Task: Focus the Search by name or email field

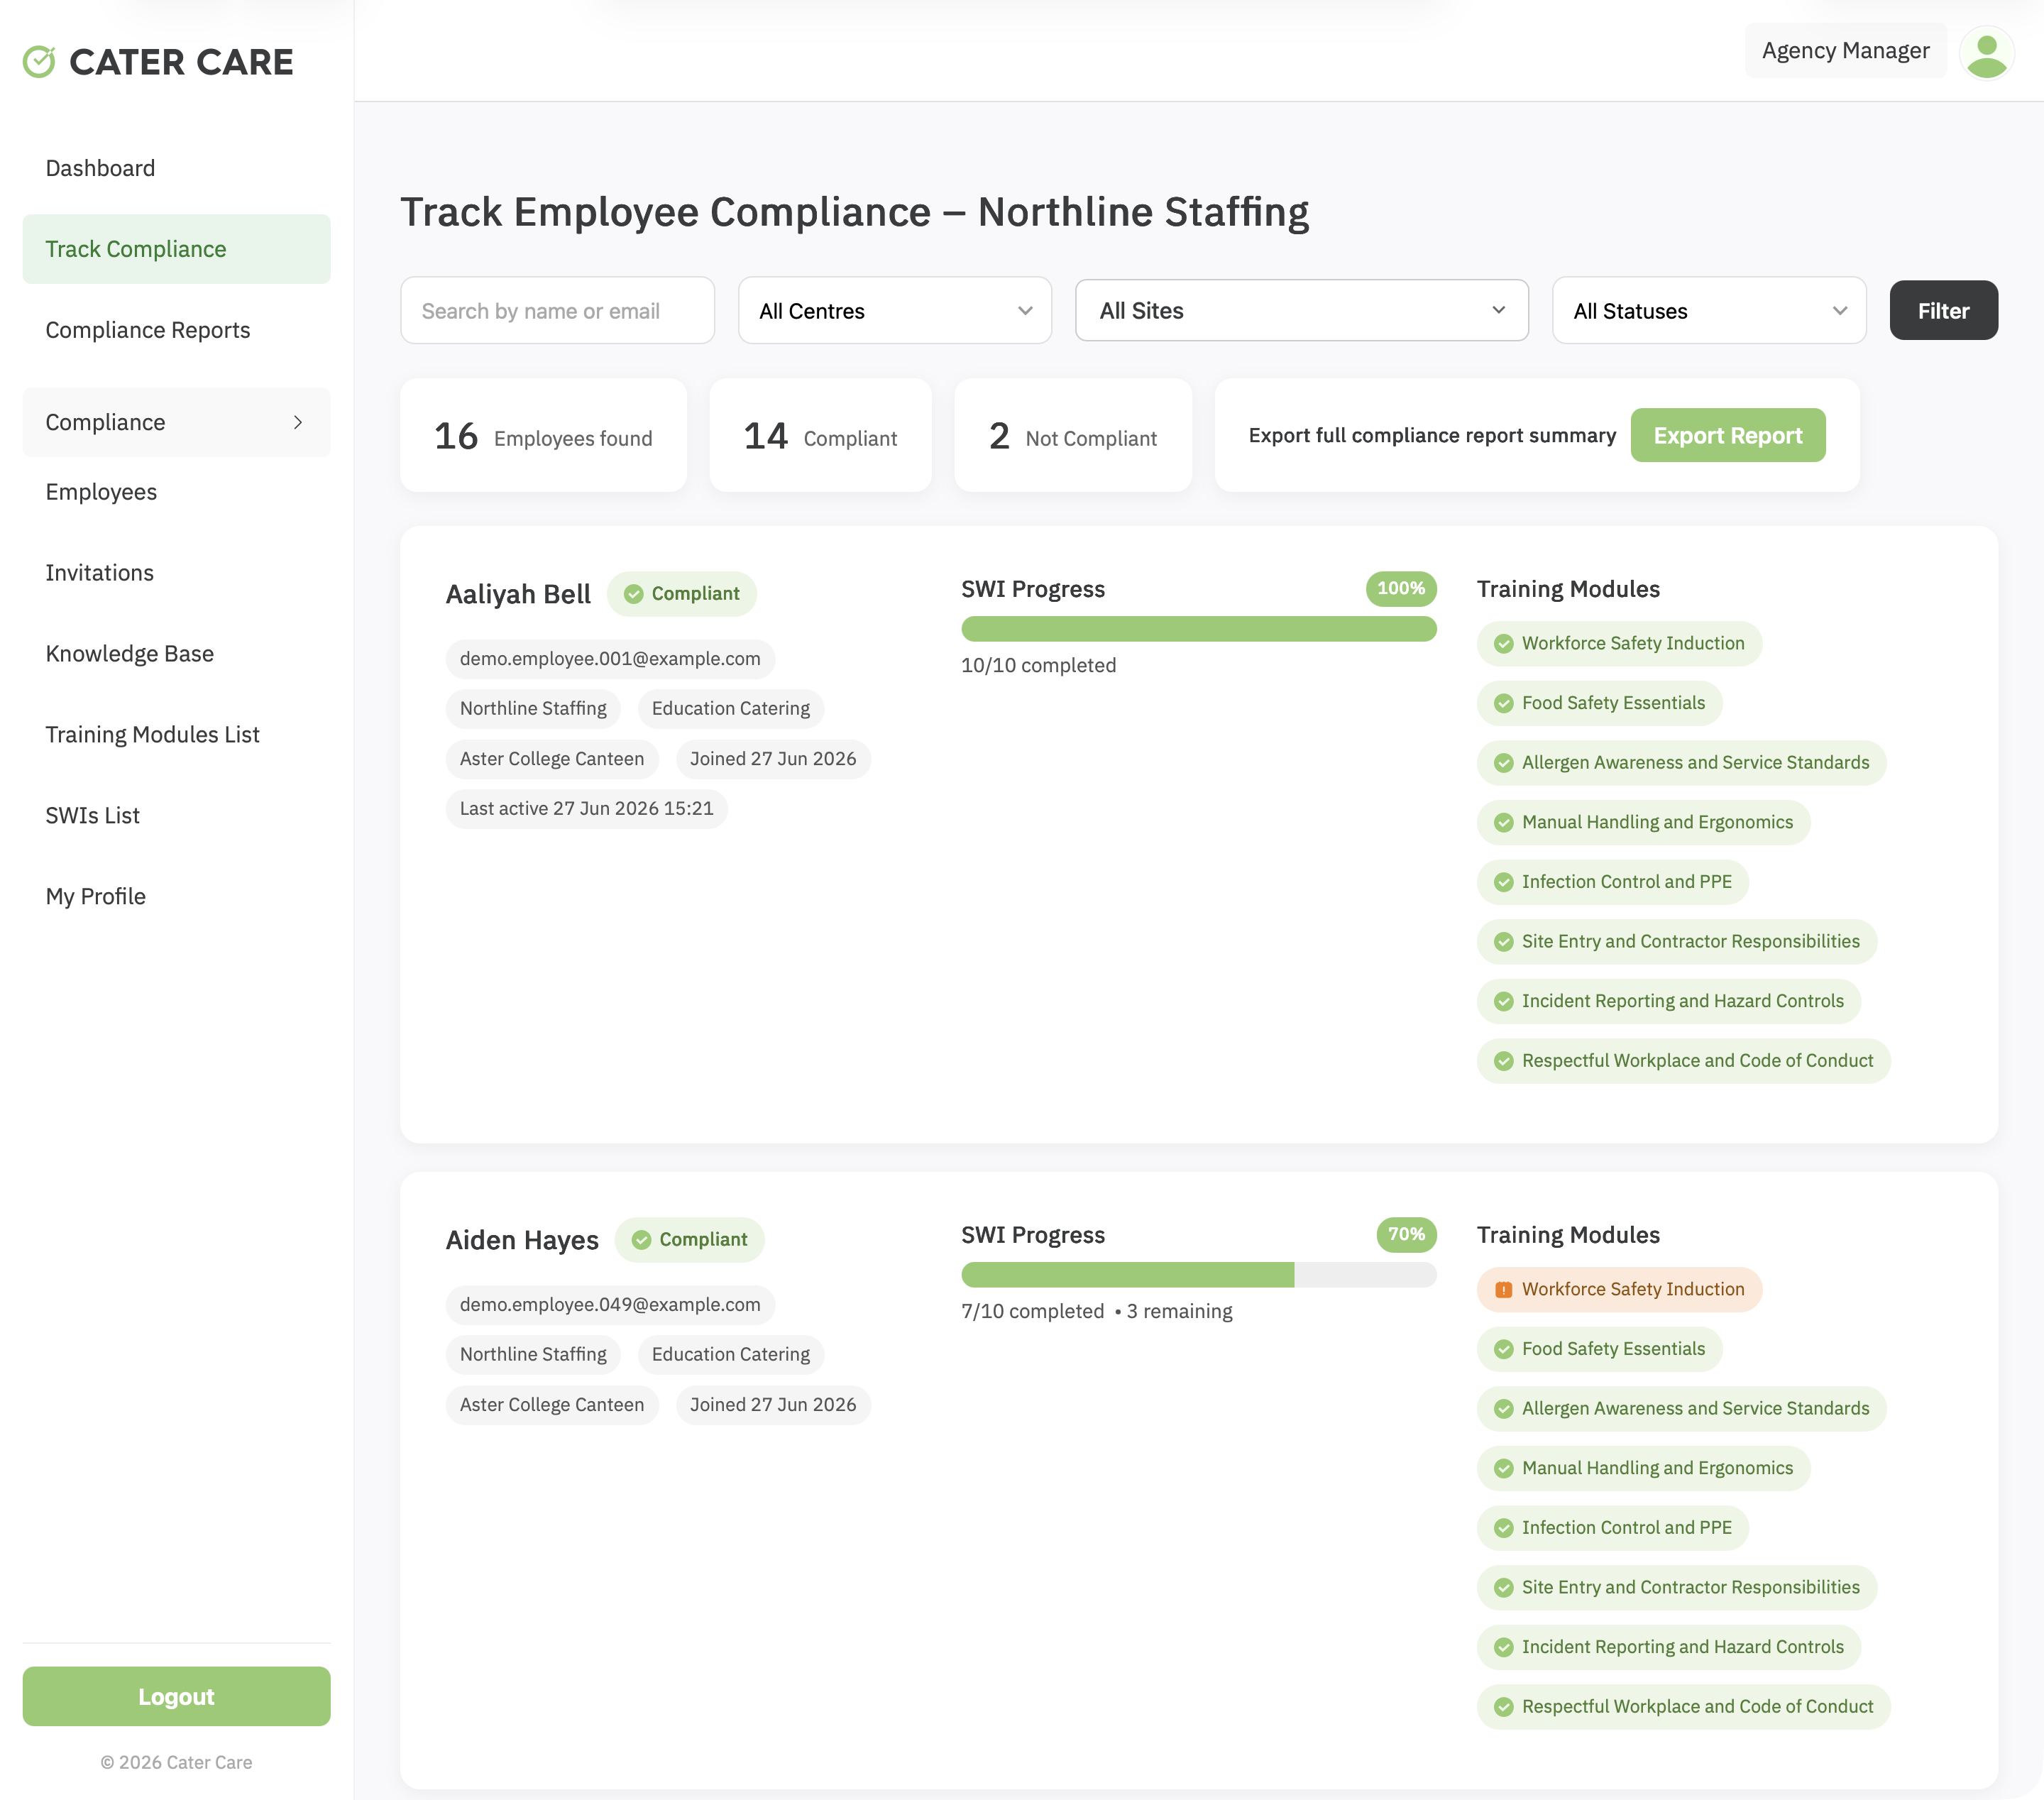Action: tap(557, 311)
